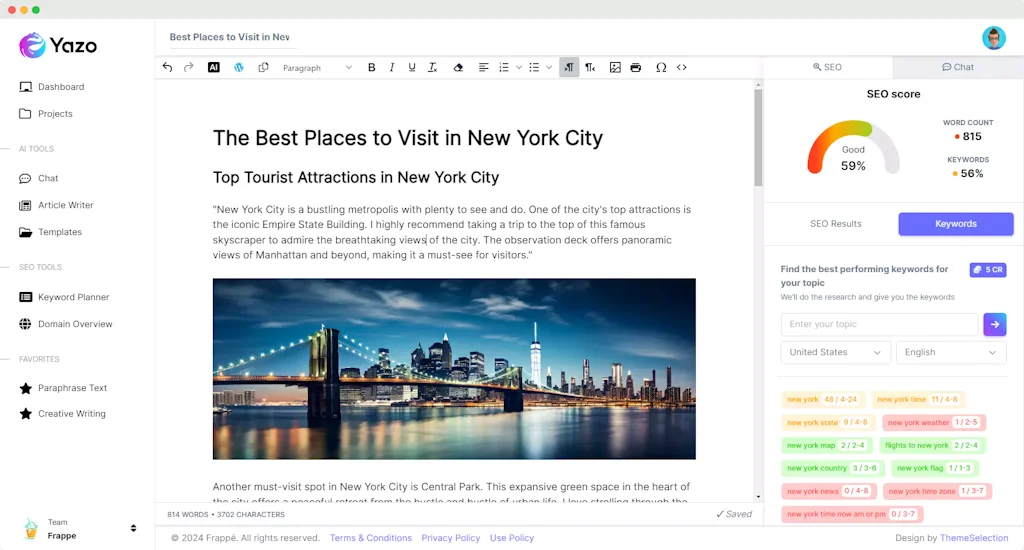Expand the English language dropdown
Viewport: 1024px width, 550px height.
(950, 352)
